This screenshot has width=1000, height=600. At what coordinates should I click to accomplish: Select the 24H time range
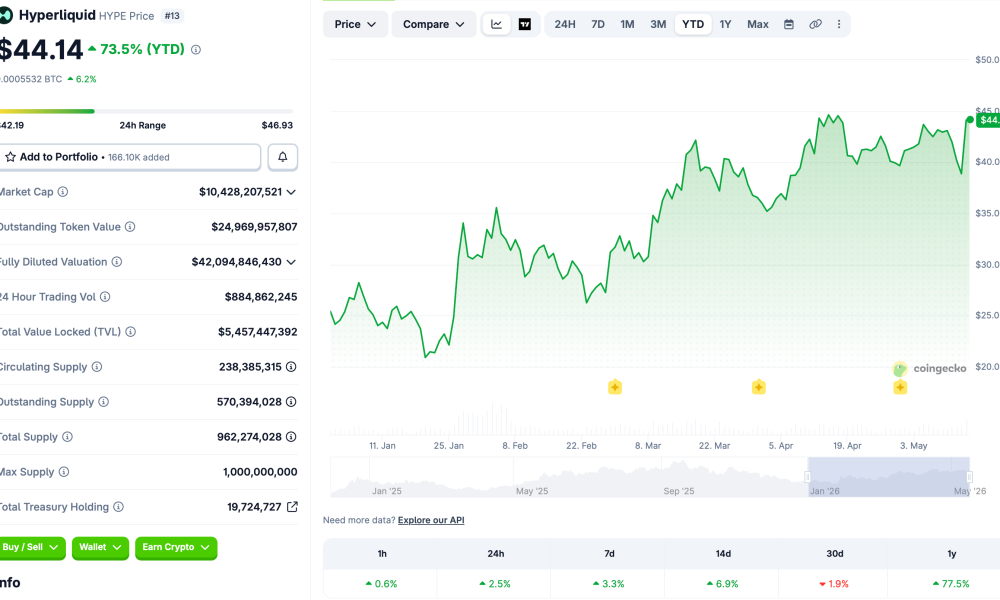pyautogui.click(x=564, y=24)
